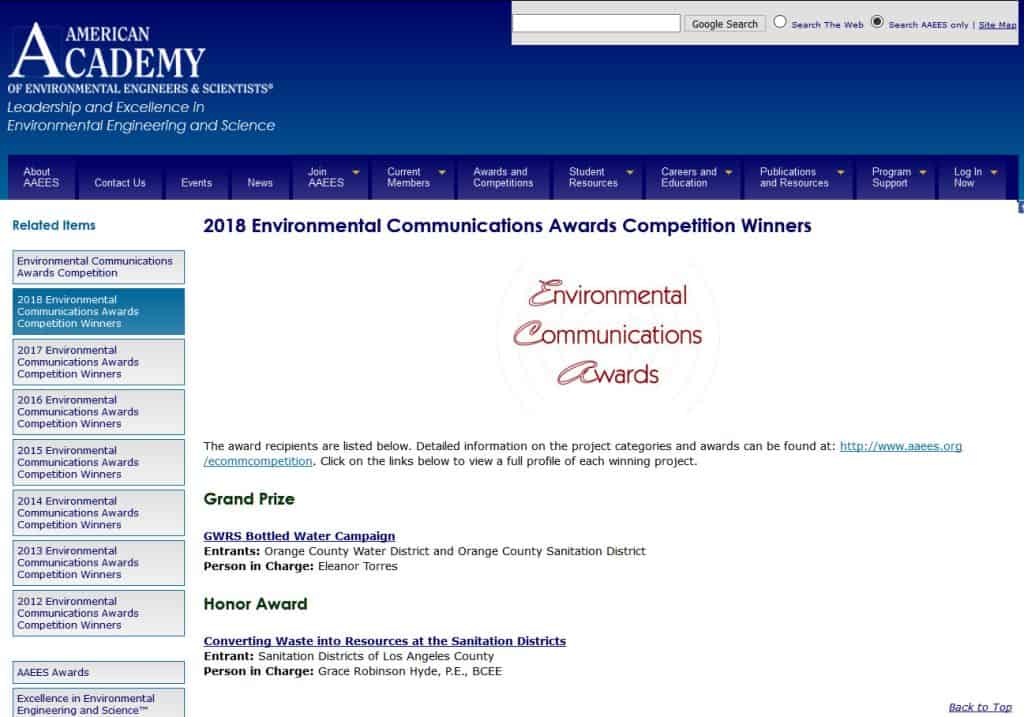Expand the Program Support menu arrow
Viewport: 1024px width, 717px height.
tap(922, 172)
